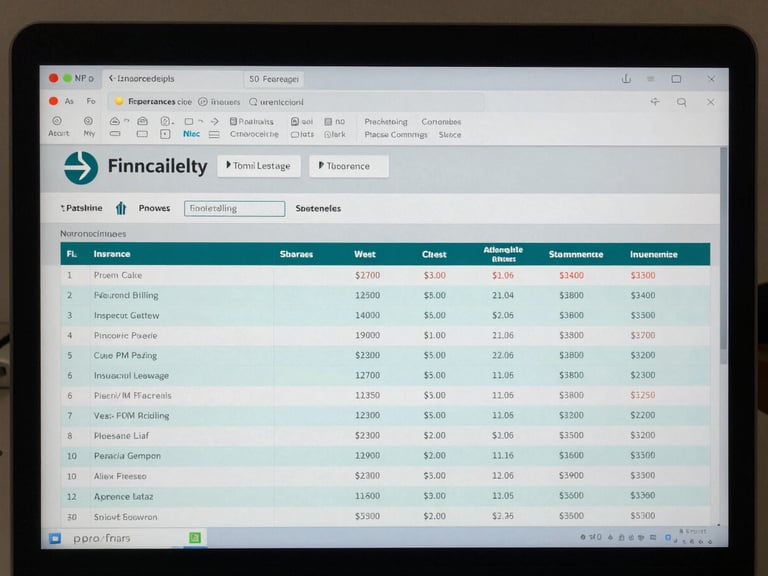Image resolution: width=768 pixels, height=576 pixels.
Task: Sort by the Cleest column header
Action: (434, 254)
